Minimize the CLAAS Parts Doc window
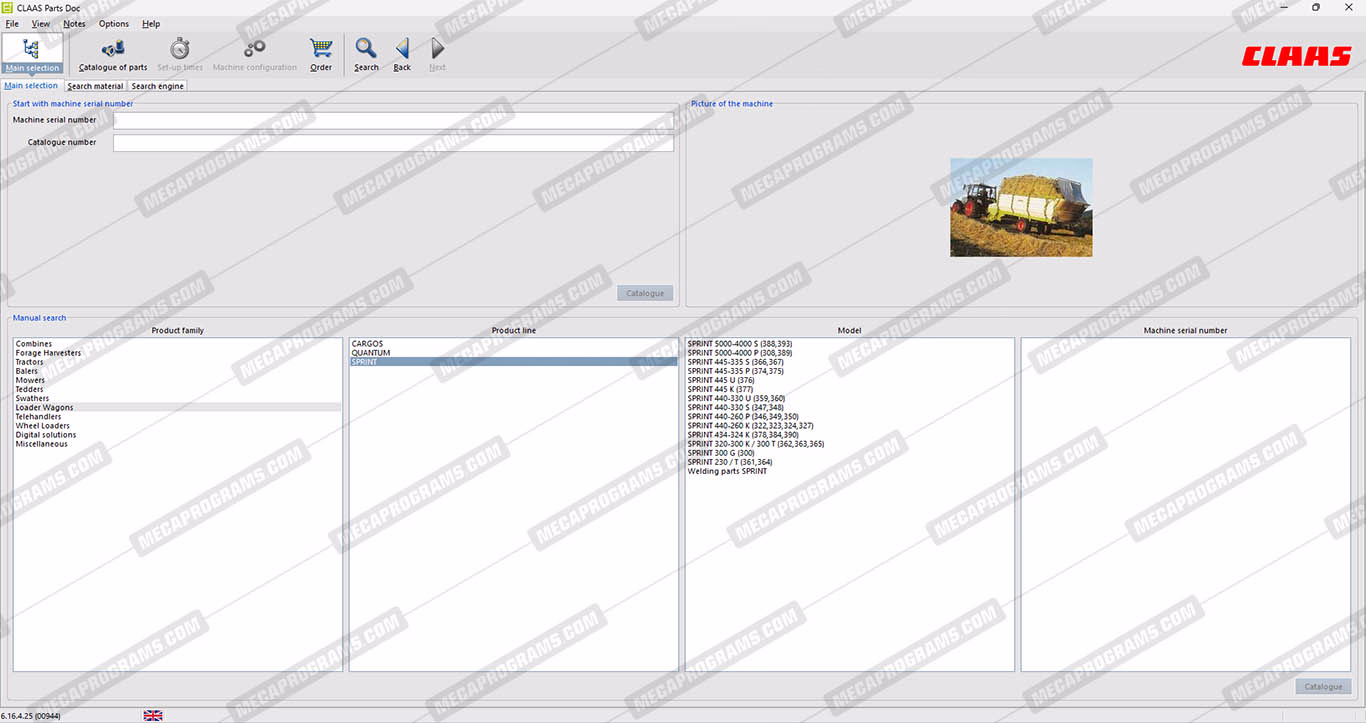The height and width of the screenshot is (723, 1366). (1283, 7)
